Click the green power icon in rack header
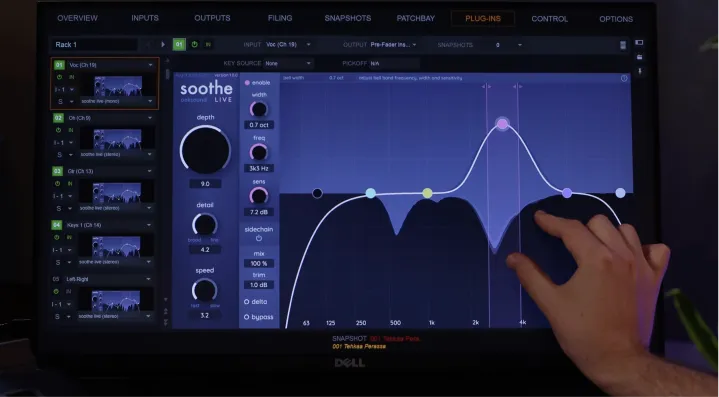The height and width of the screenshot is (397, 719). pos(194,44)
